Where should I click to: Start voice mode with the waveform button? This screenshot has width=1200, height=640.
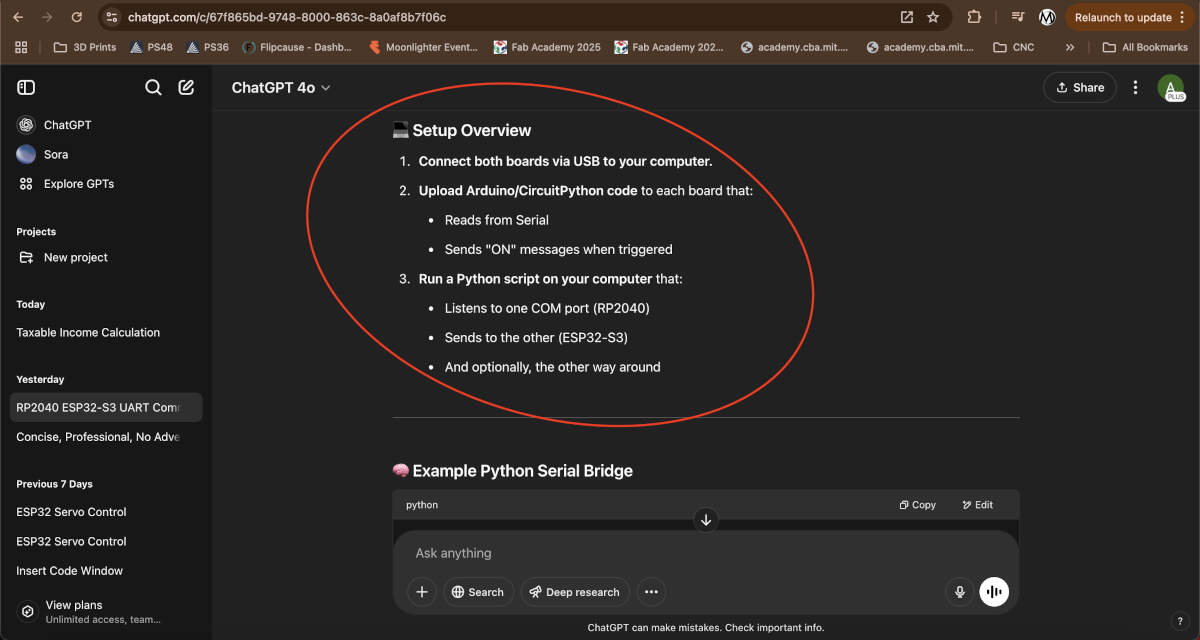994,592
